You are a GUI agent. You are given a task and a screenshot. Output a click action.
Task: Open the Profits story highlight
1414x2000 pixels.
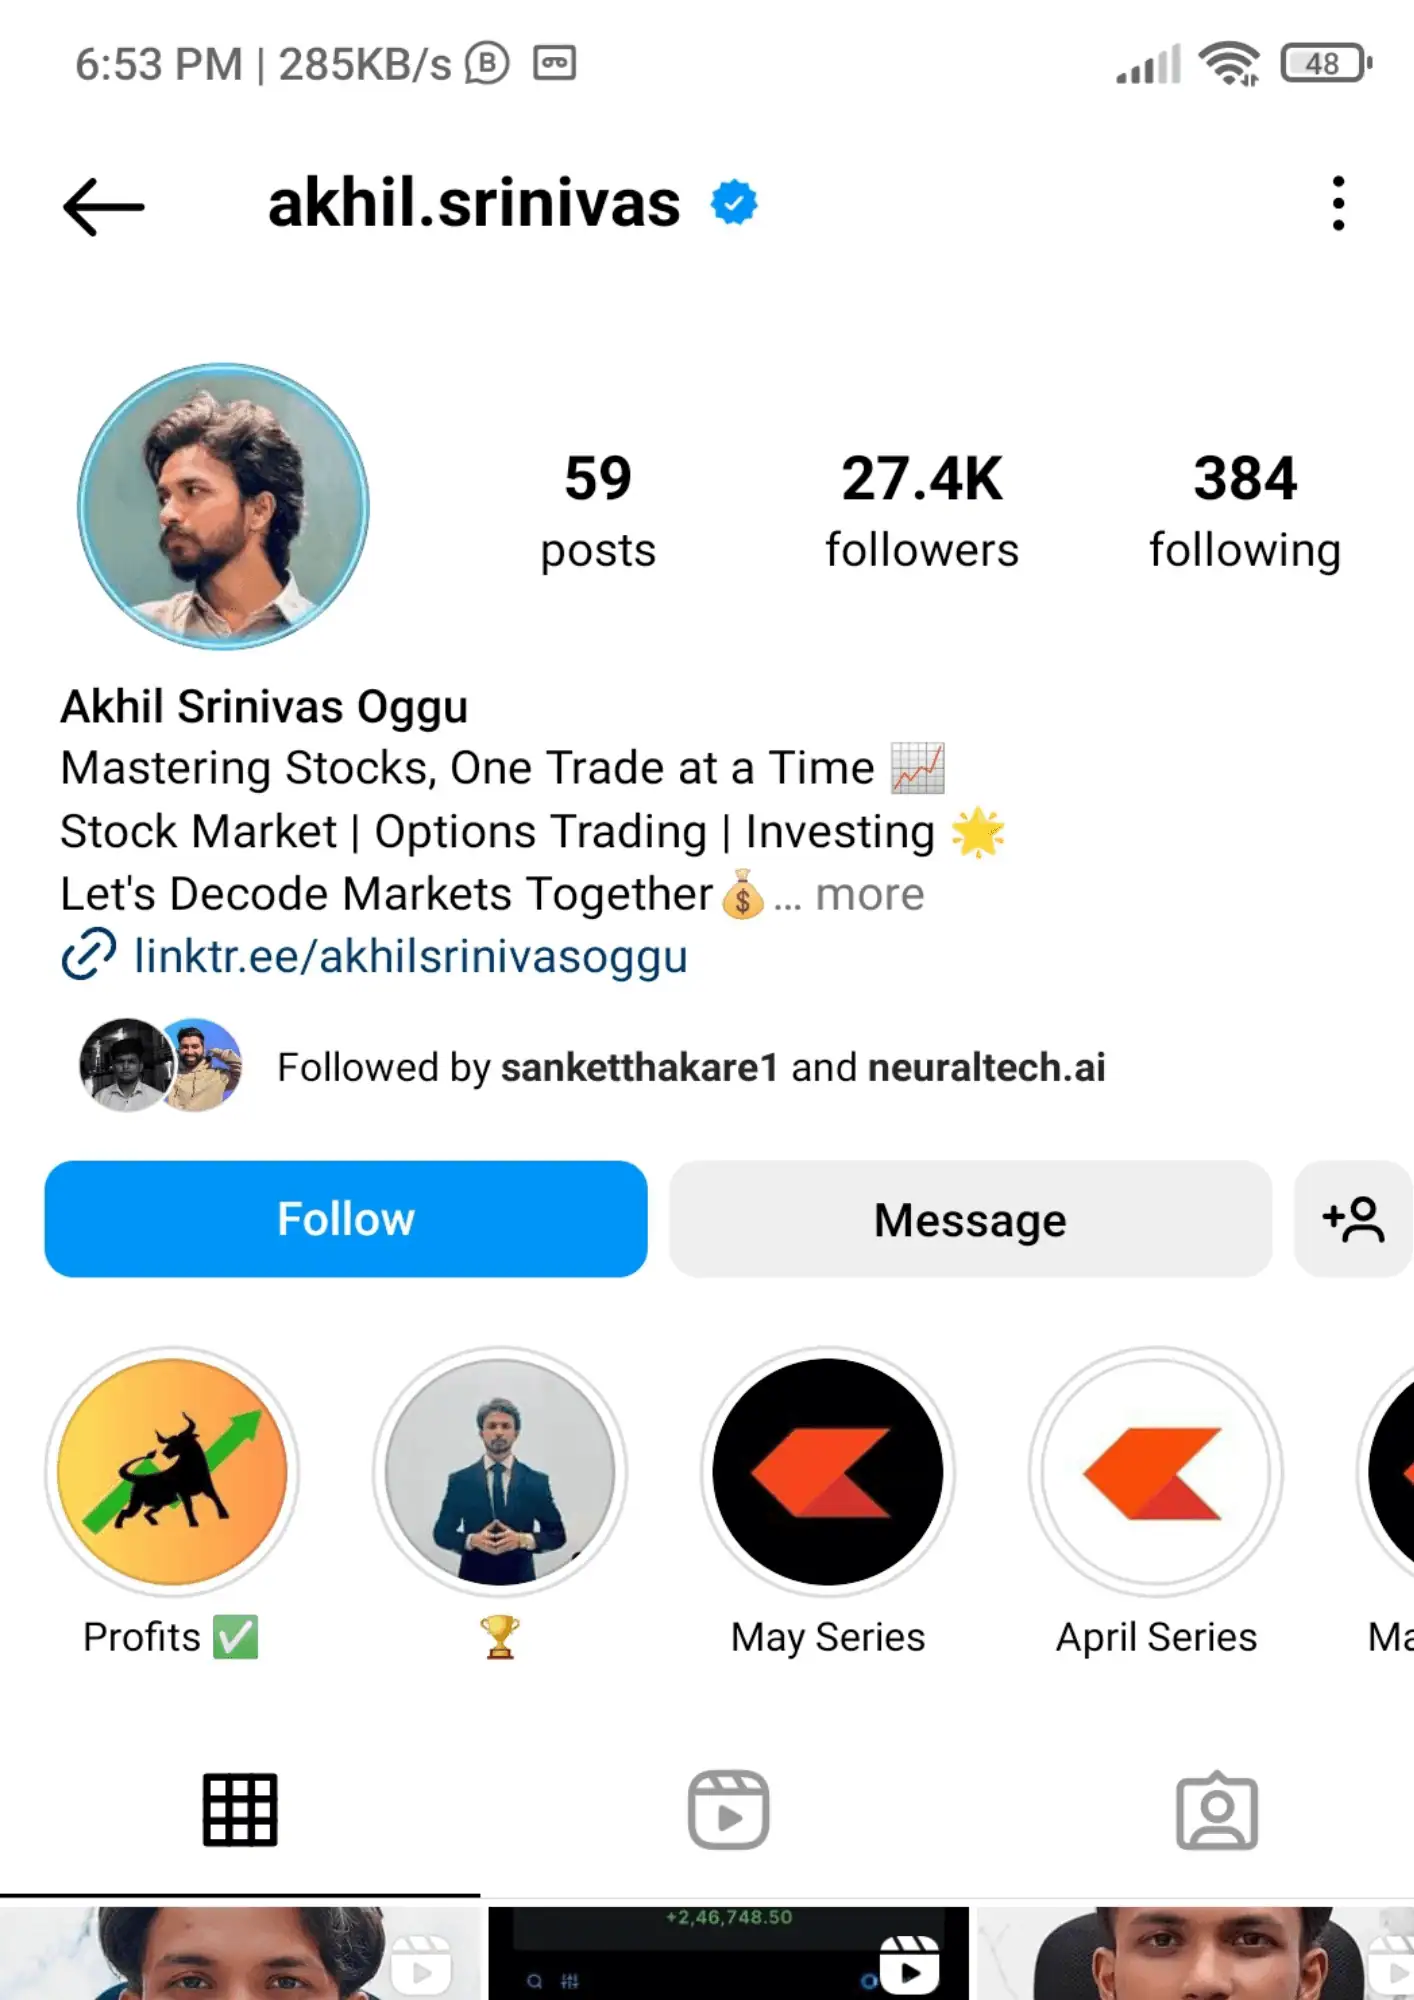tap(172, 1472)
